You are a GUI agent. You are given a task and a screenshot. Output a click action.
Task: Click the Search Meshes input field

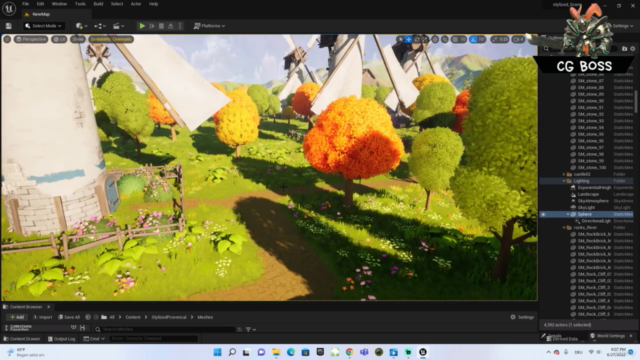(x=165, y=329)
